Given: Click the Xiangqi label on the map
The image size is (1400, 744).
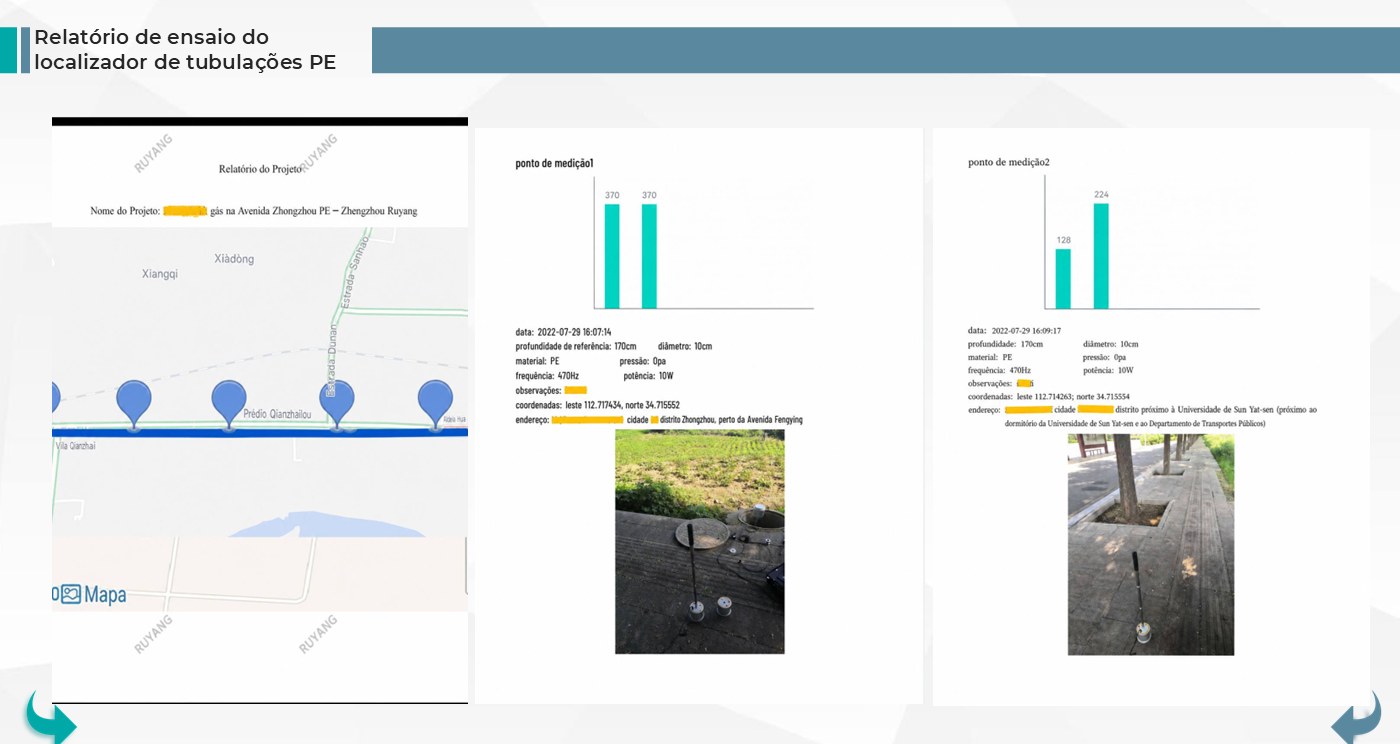Looking at the screenshot, I should tap(160, 274).
